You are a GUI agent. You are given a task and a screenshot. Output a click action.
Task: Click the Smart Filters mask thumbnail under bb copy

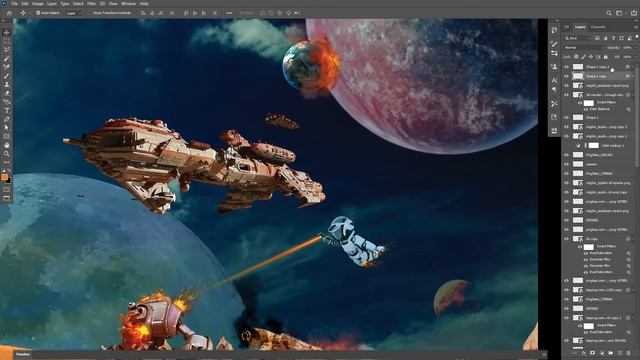click(589, 247)
